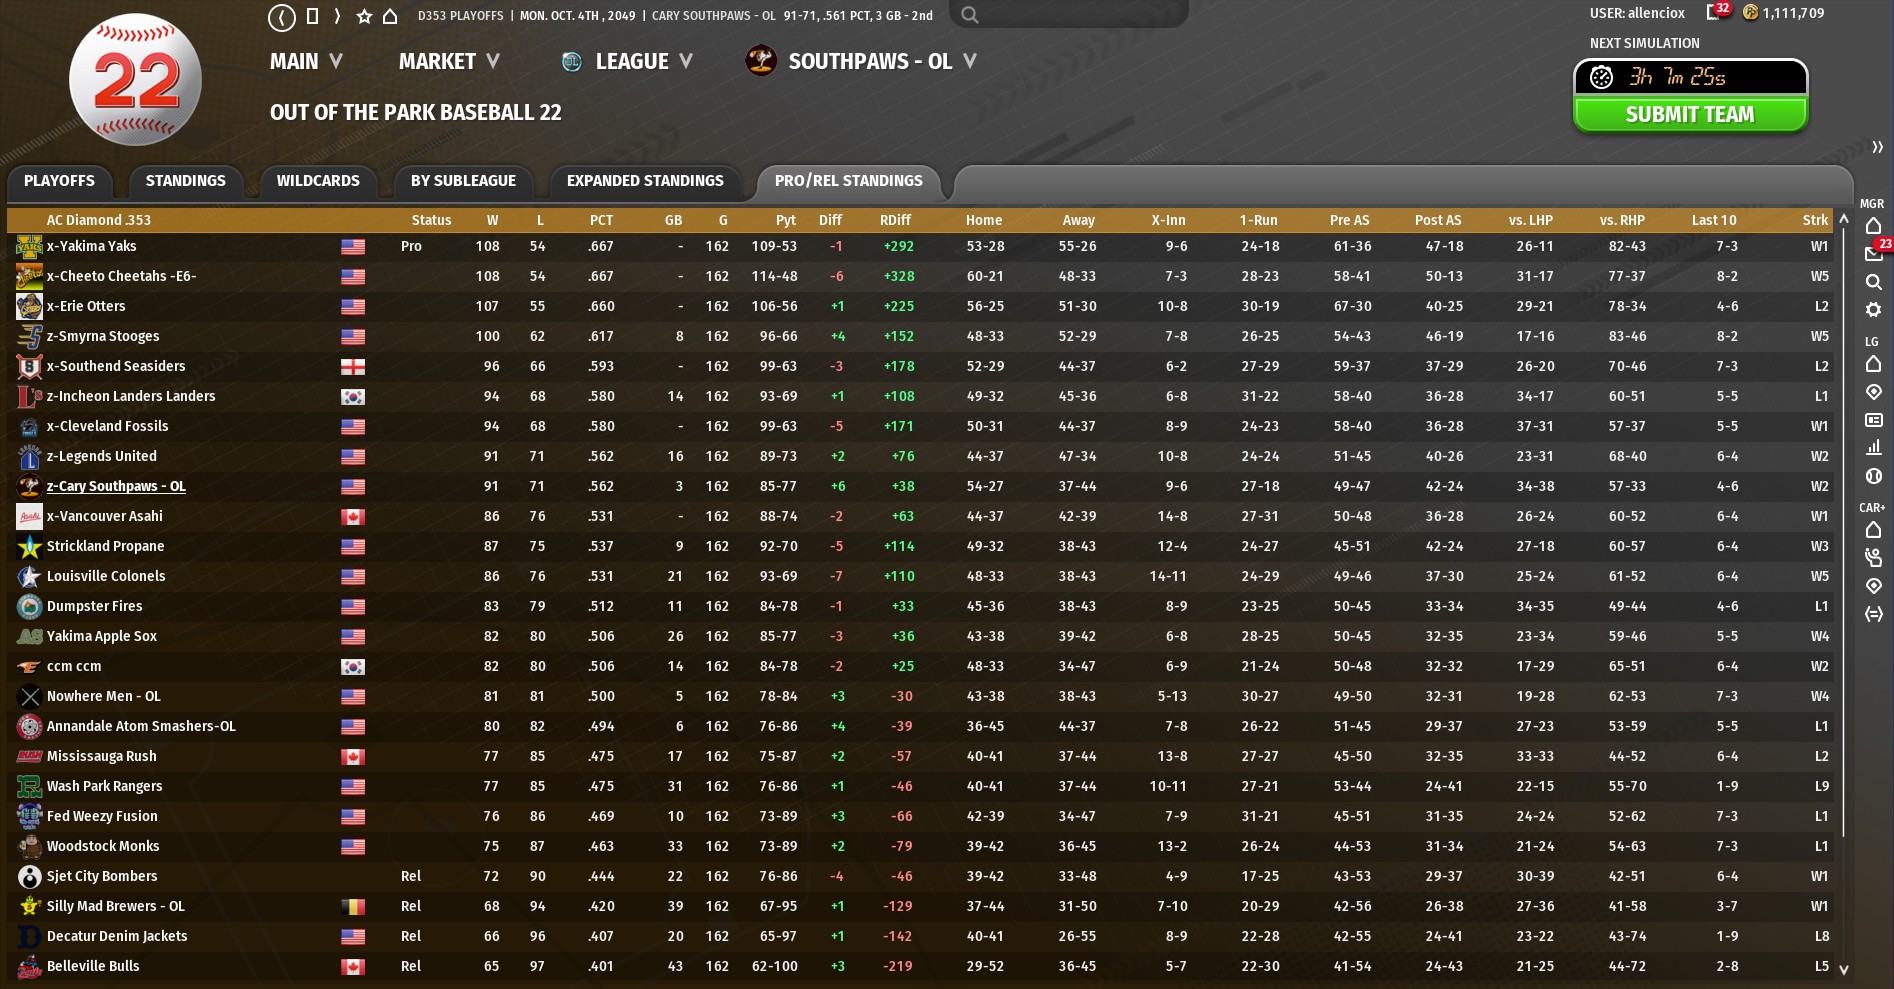The image size is (1894, 989).
Task: Open the Dumpster Fires team link
Action: click(95, 606)
